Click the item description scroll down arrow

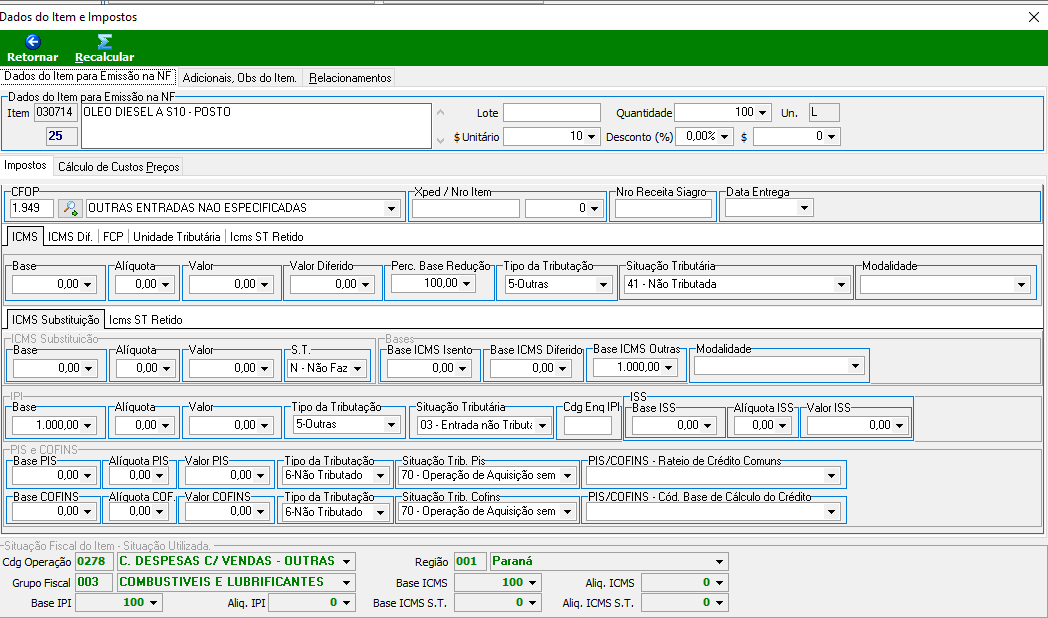point(440,140)
